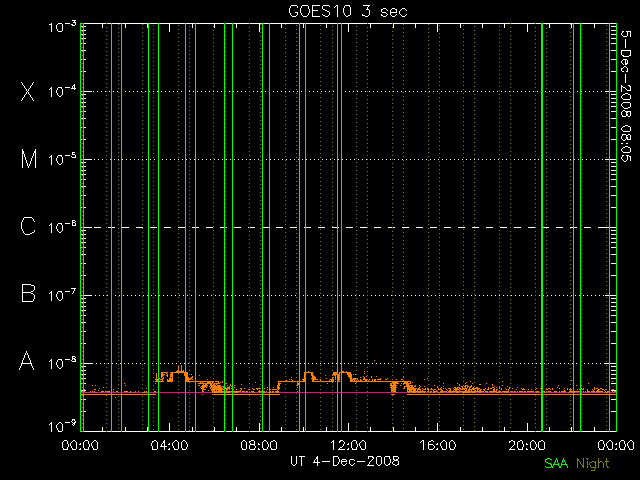Click the 16:00 time axis label
Screen dimensions: 640x480
438,445
